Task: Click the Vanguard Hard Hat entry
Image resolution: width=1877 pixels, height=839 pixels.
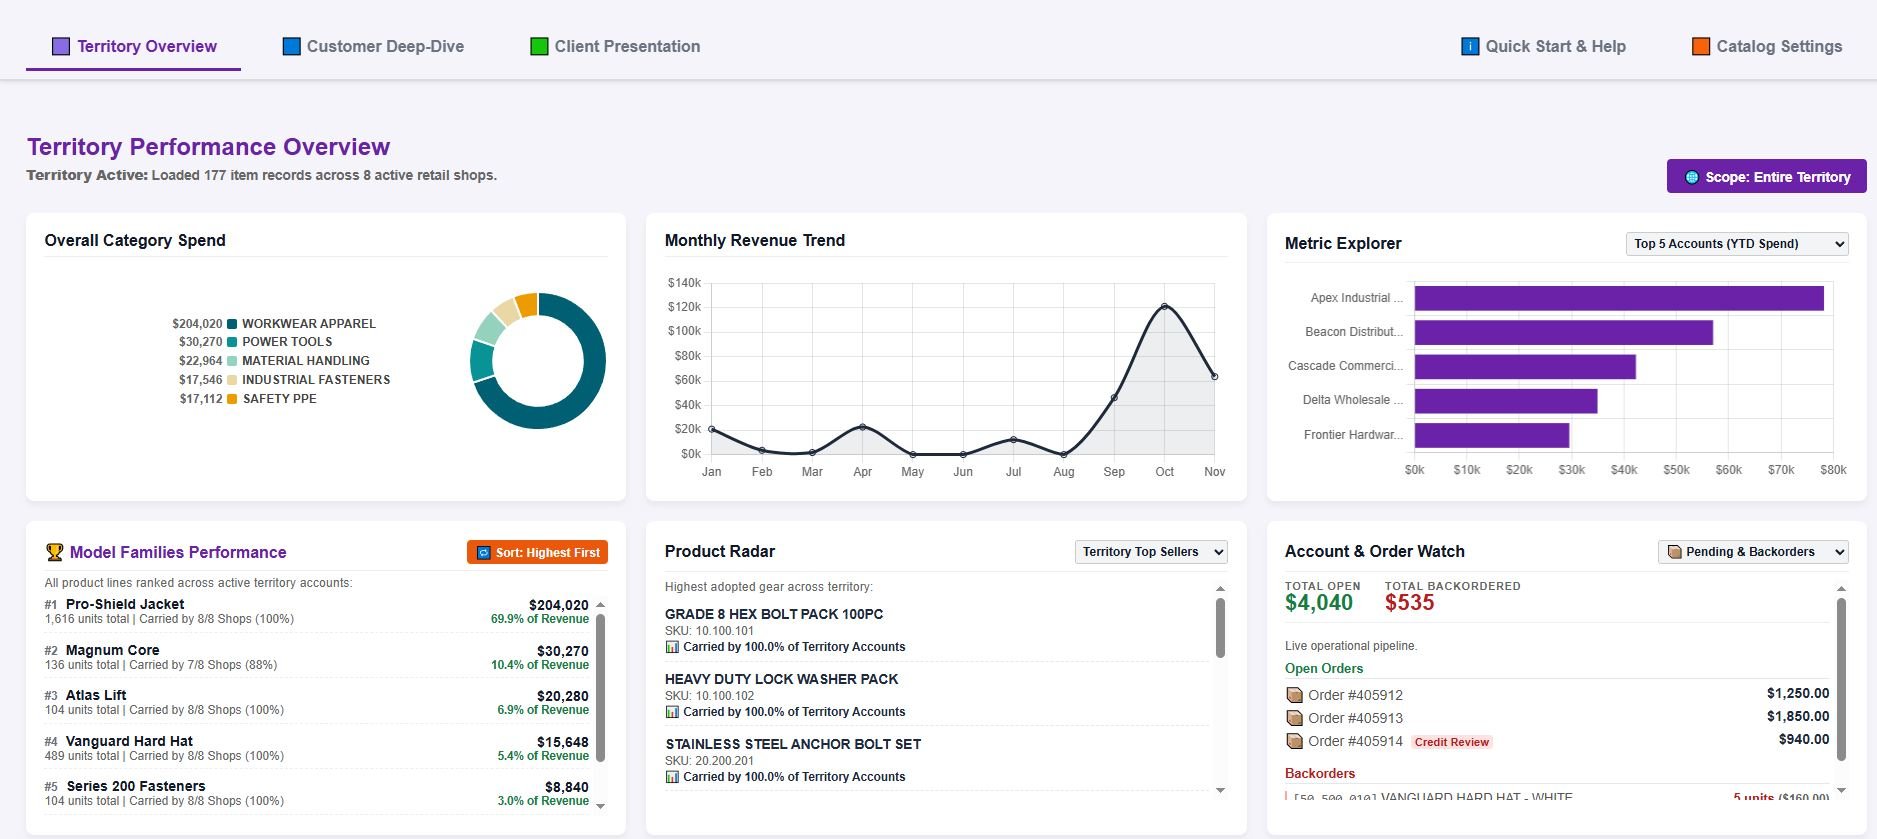Action: (129, 741)
